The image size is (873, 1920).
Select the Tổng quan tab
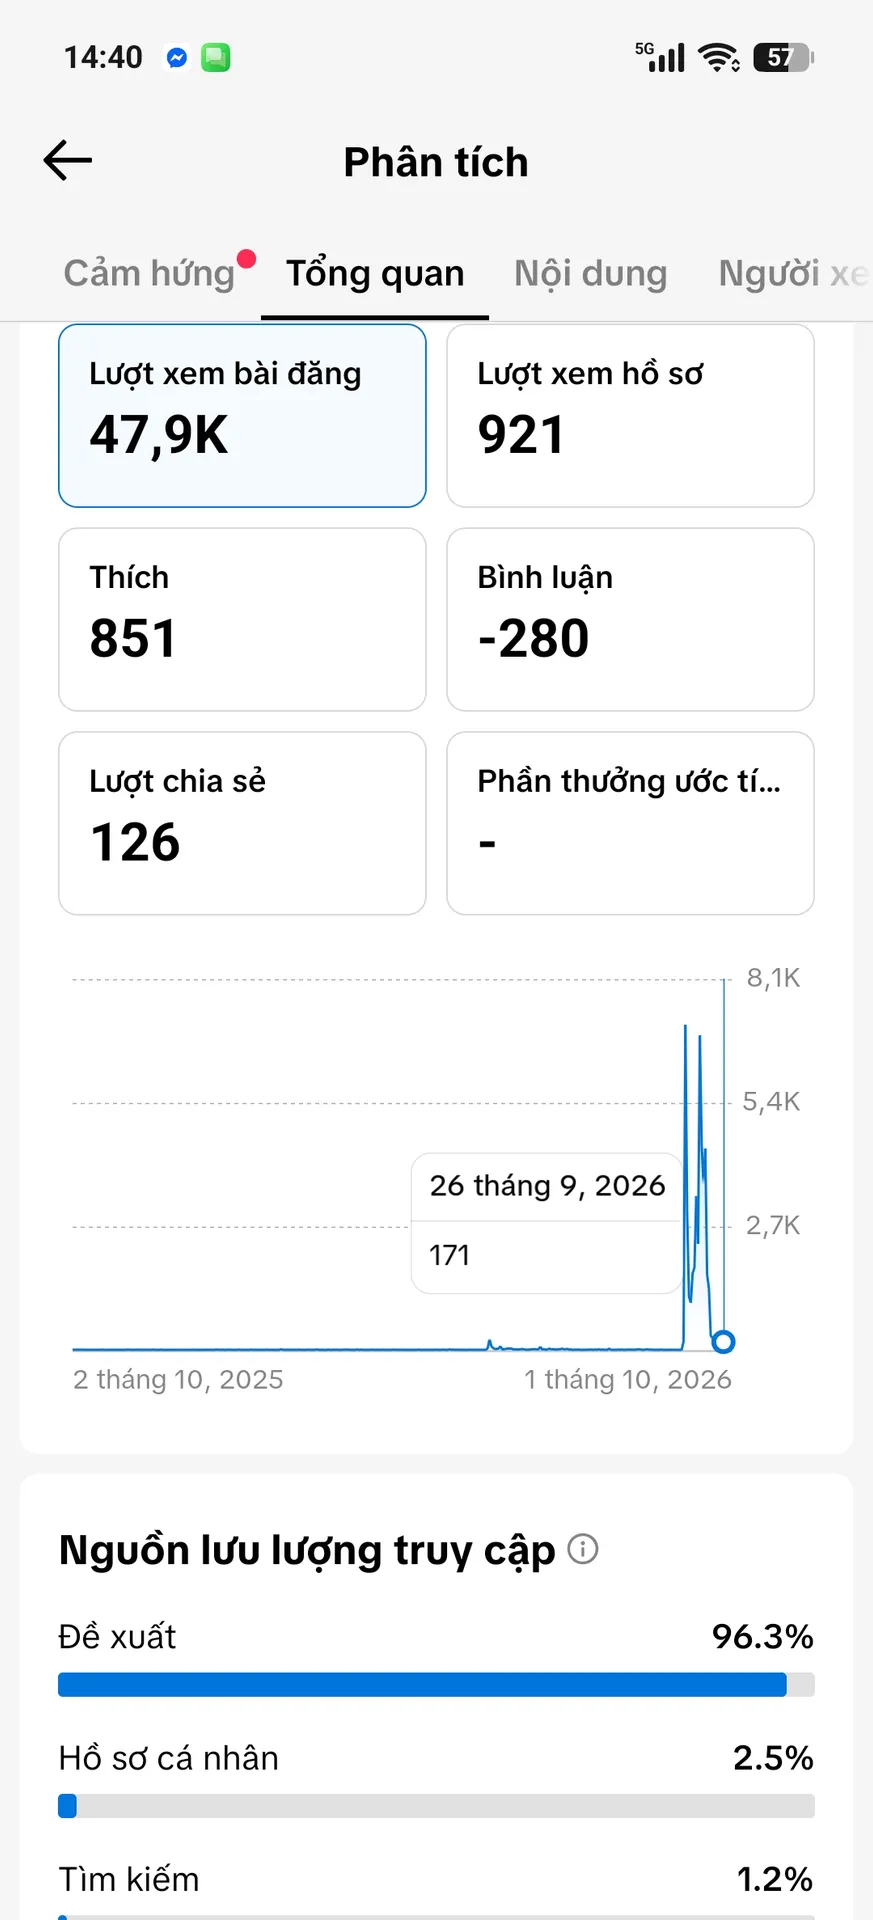coord(375,273)
